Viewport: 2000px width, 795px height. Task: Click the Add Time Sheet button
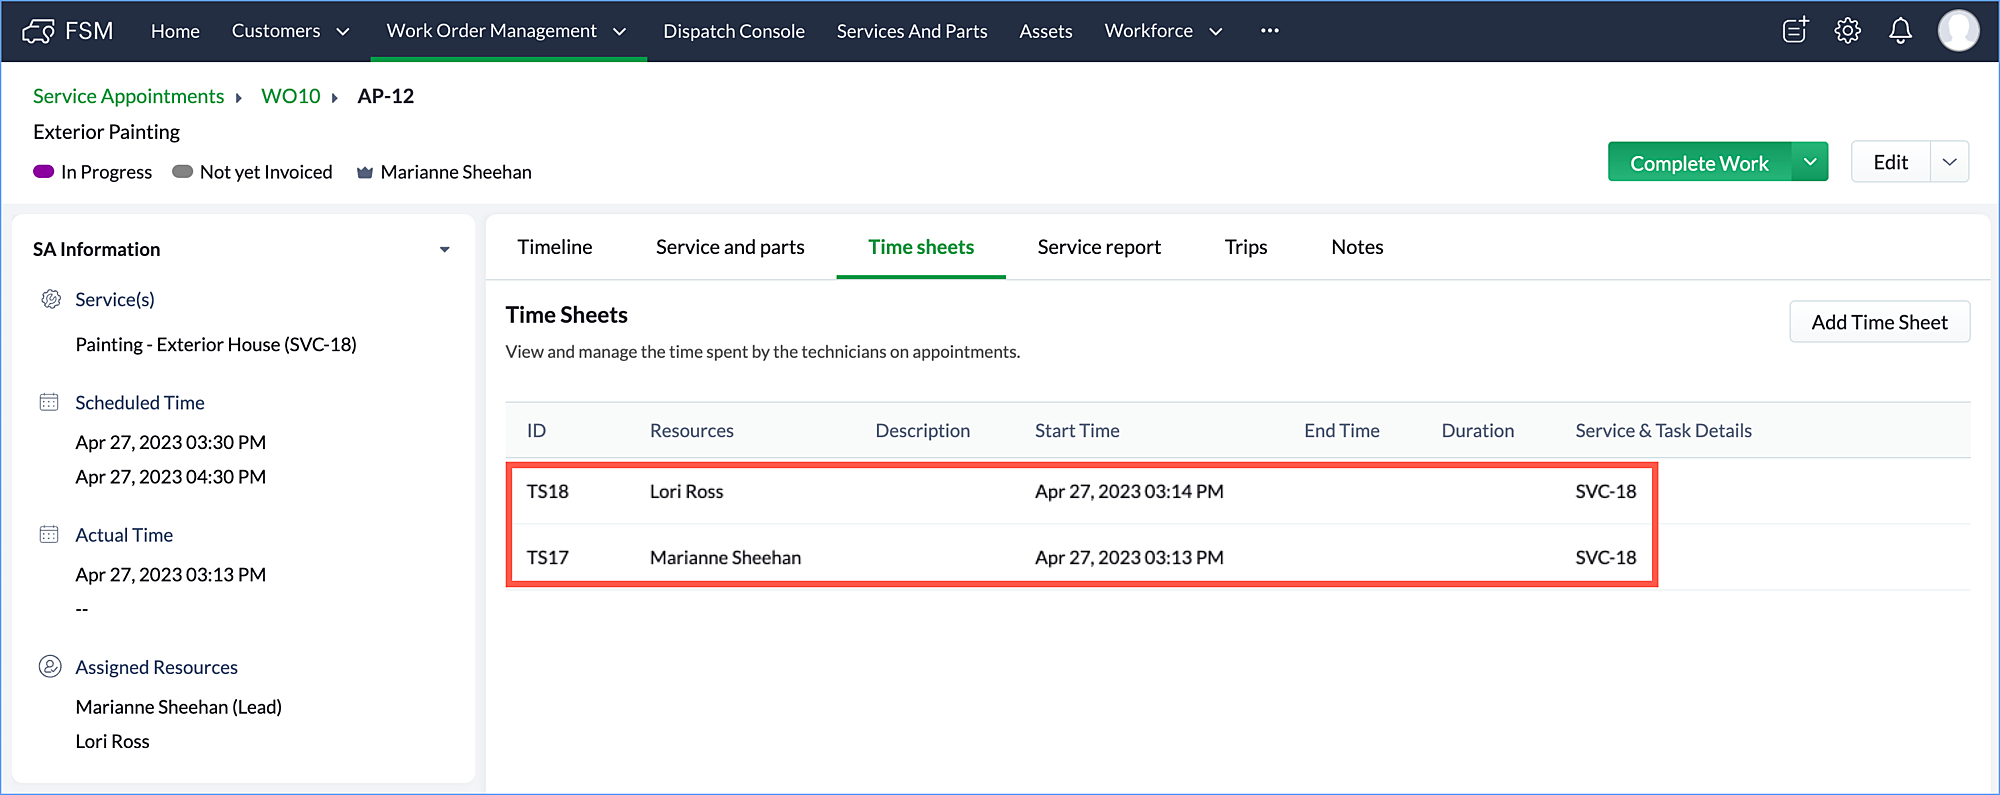pos(1878,322)
